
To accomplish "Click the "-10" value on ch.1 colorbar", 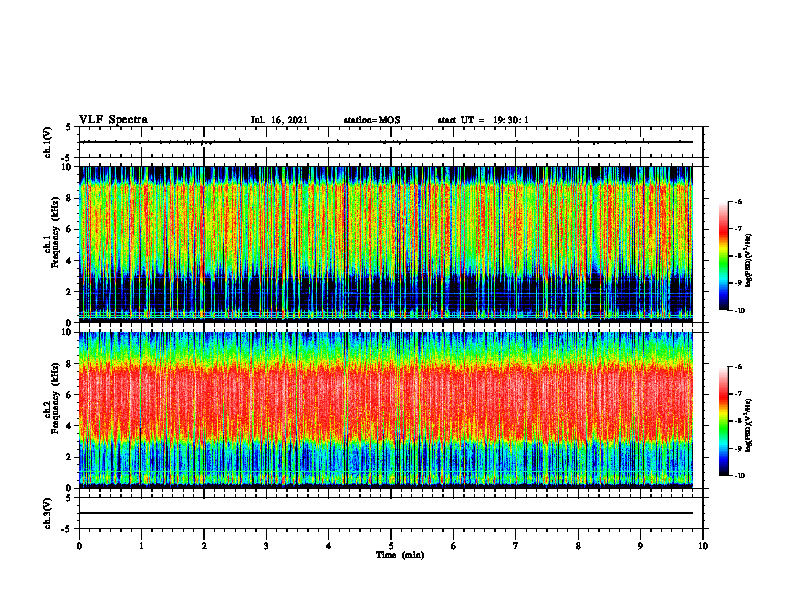I will [740, 311].
